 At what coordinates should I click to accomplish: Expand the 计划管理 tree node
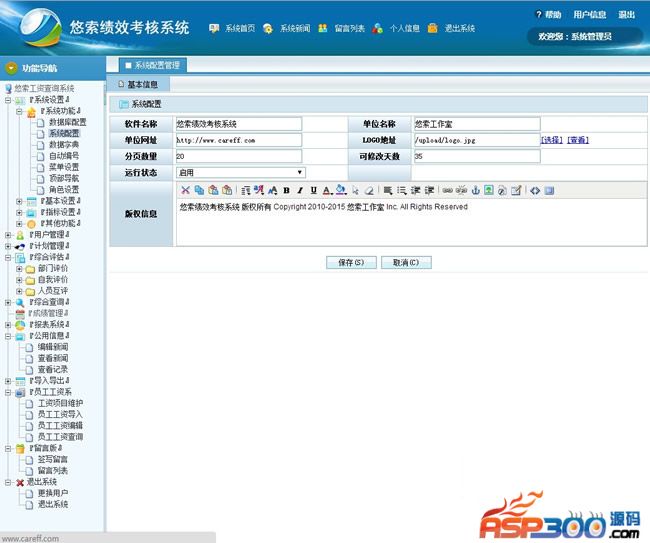coord(8,246)
